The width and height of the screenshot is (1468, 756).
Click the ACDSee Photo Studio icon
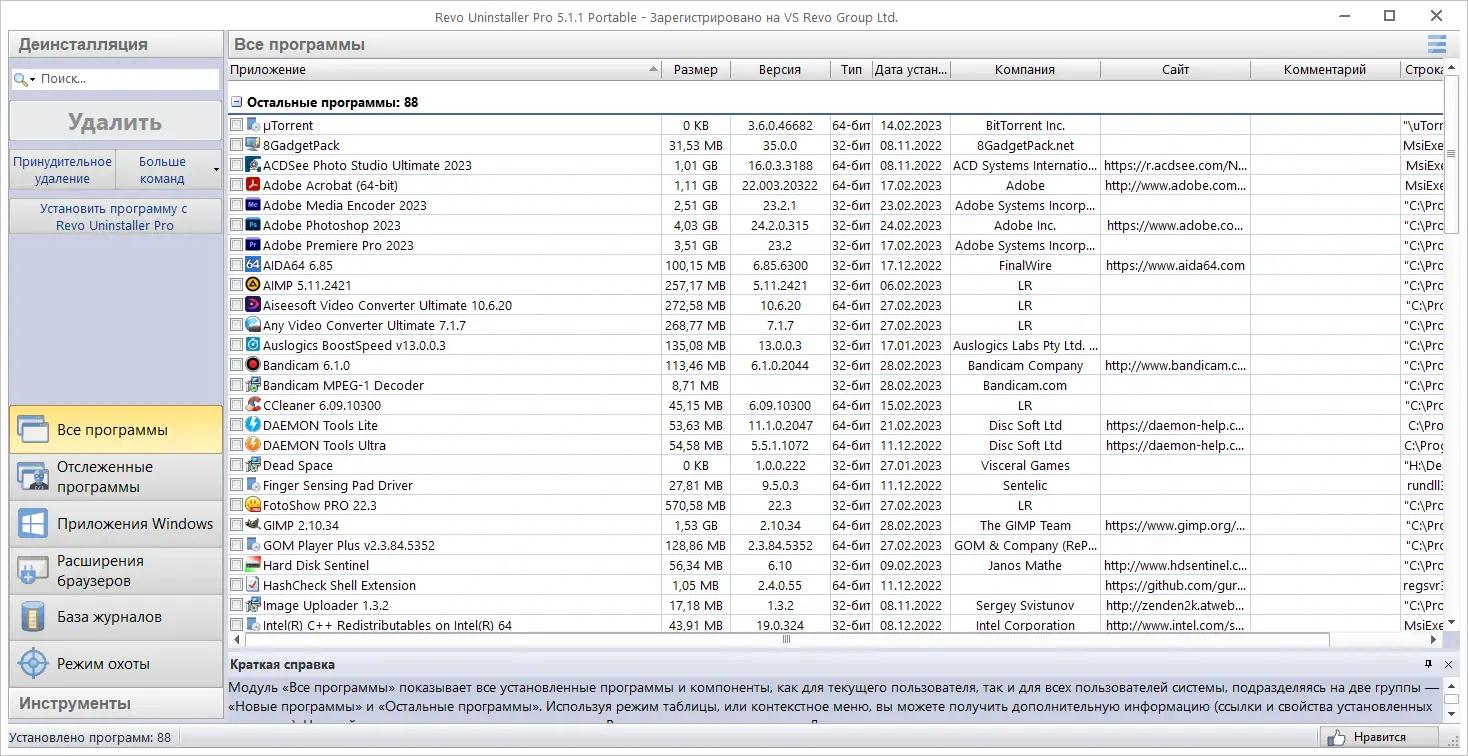[253, 165]
